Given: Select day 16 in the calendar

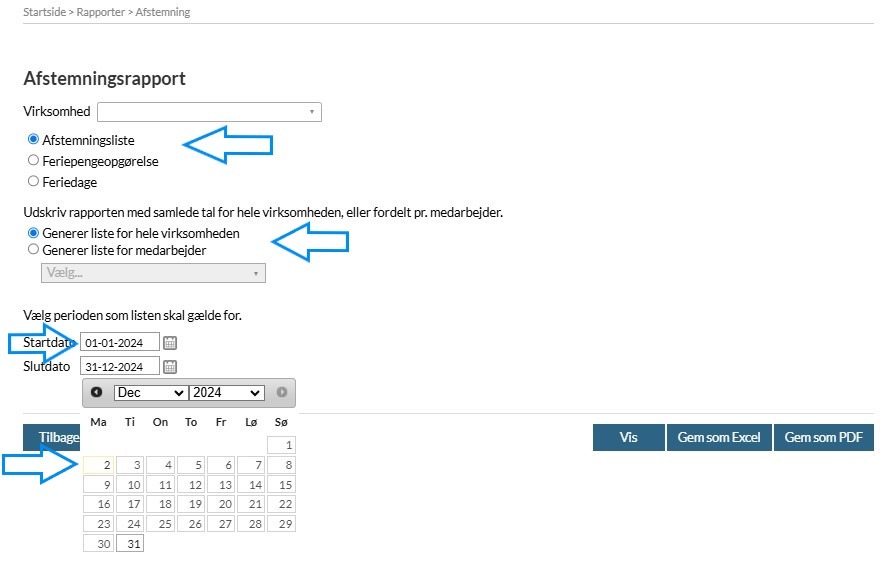Looking at the screenshot, I should point(99,505).
